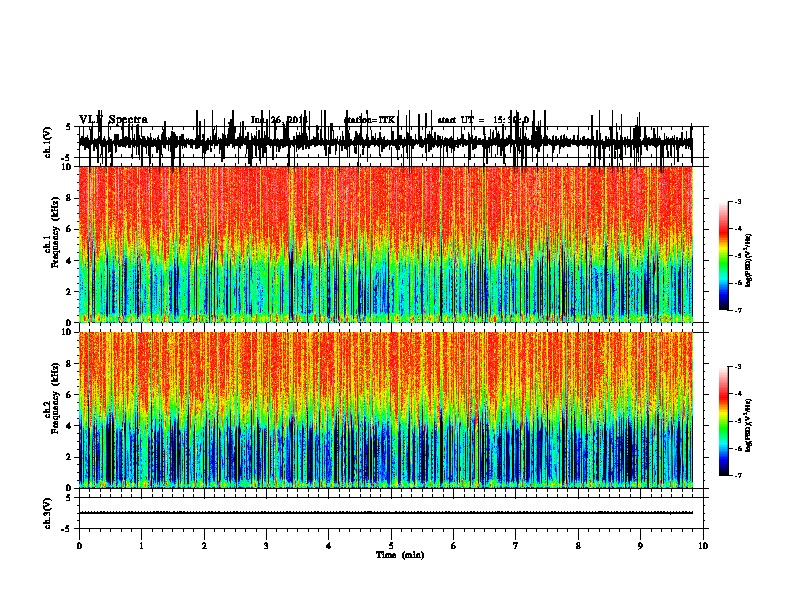The height and width of the screenshot is (612, 792).
Task: Click the date label in header
Action: [x=279, y=120]
